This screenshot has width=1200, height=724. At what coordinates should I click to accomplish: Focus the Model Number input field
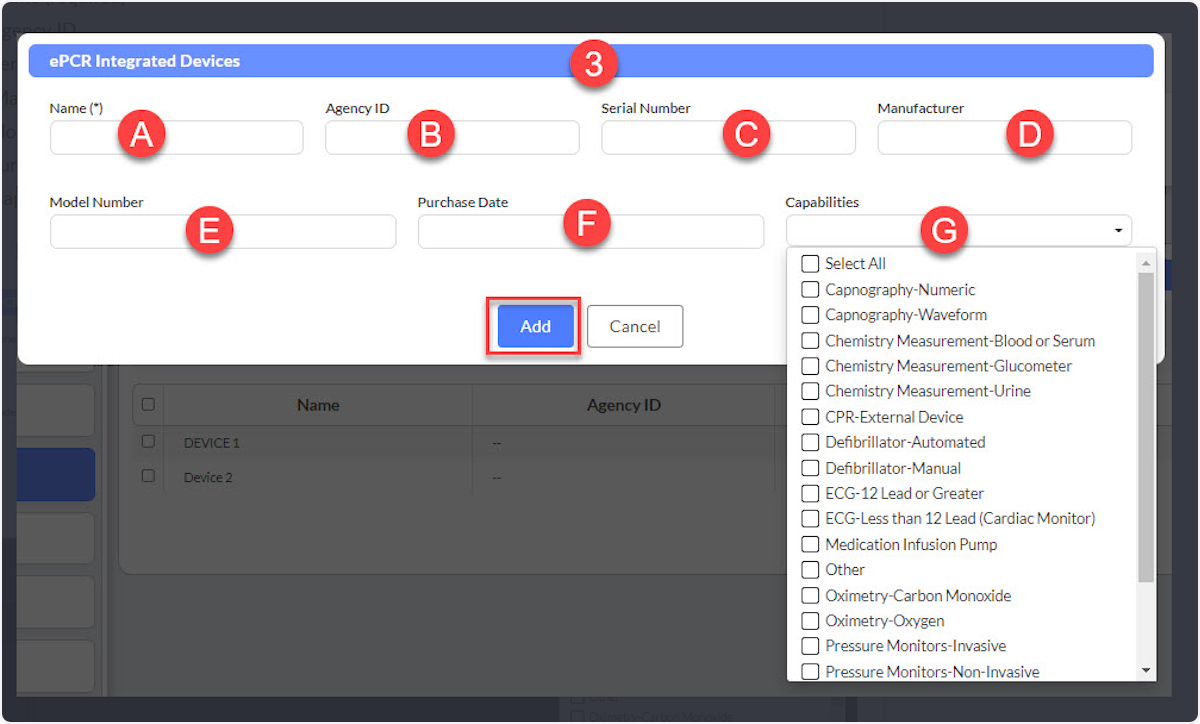click(223, 231)
